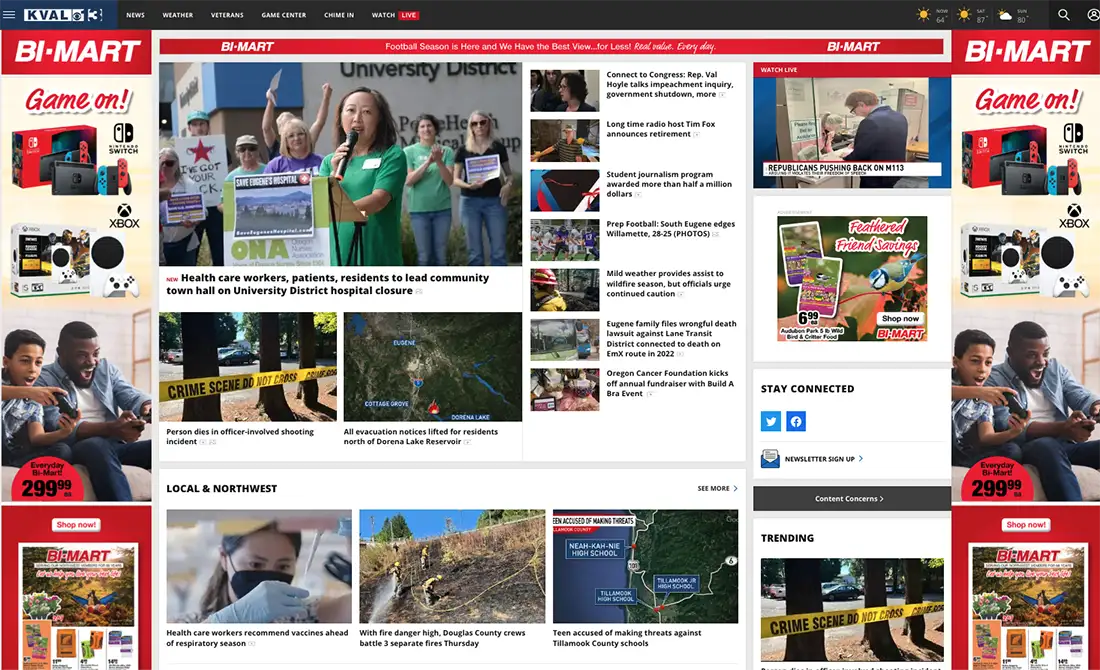
Task: Click the Shop now button in the Feathered Friend ad
Action: coord(900,318)
